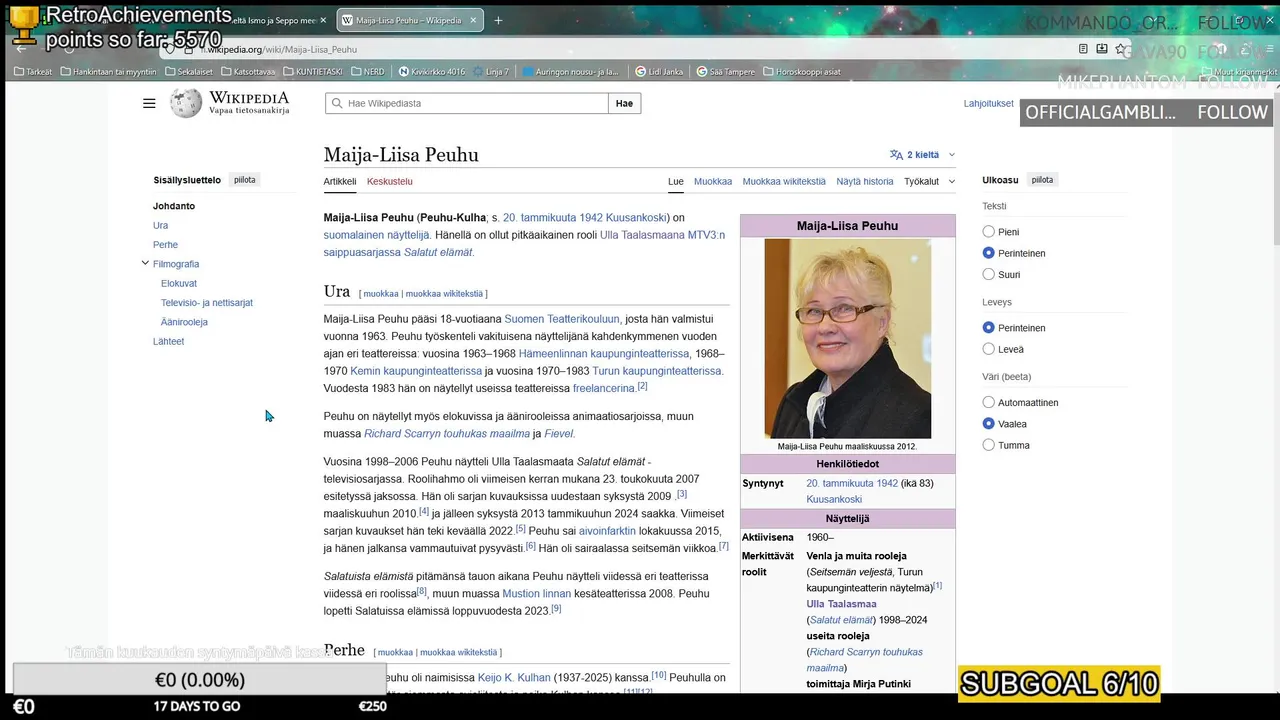Open a new browser tab with plus
The height and width of the screenshot is (720, 1280).
coord(498,20)
